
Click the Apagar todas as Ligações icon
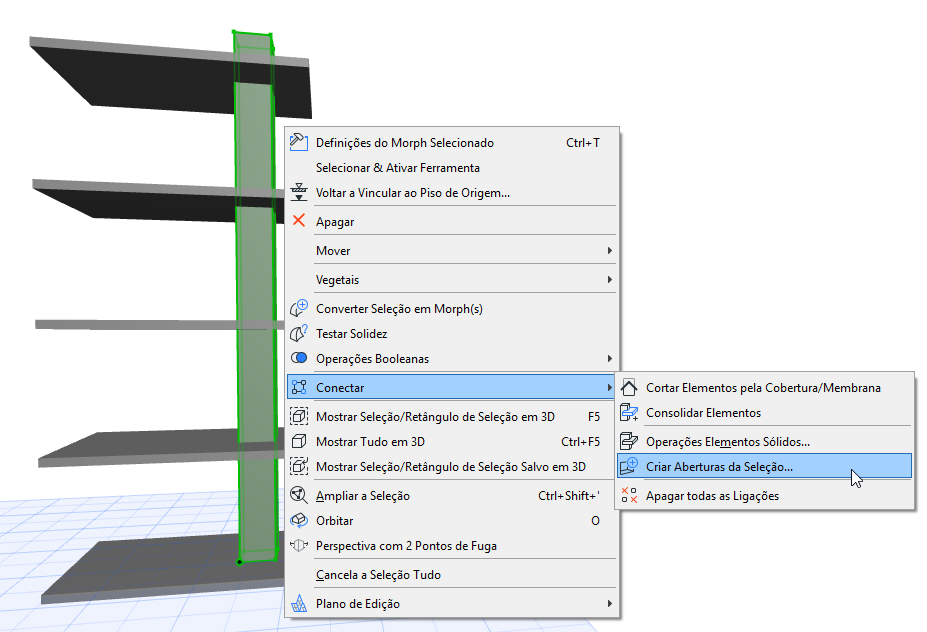pyautogui.click(x=629, y=495)
